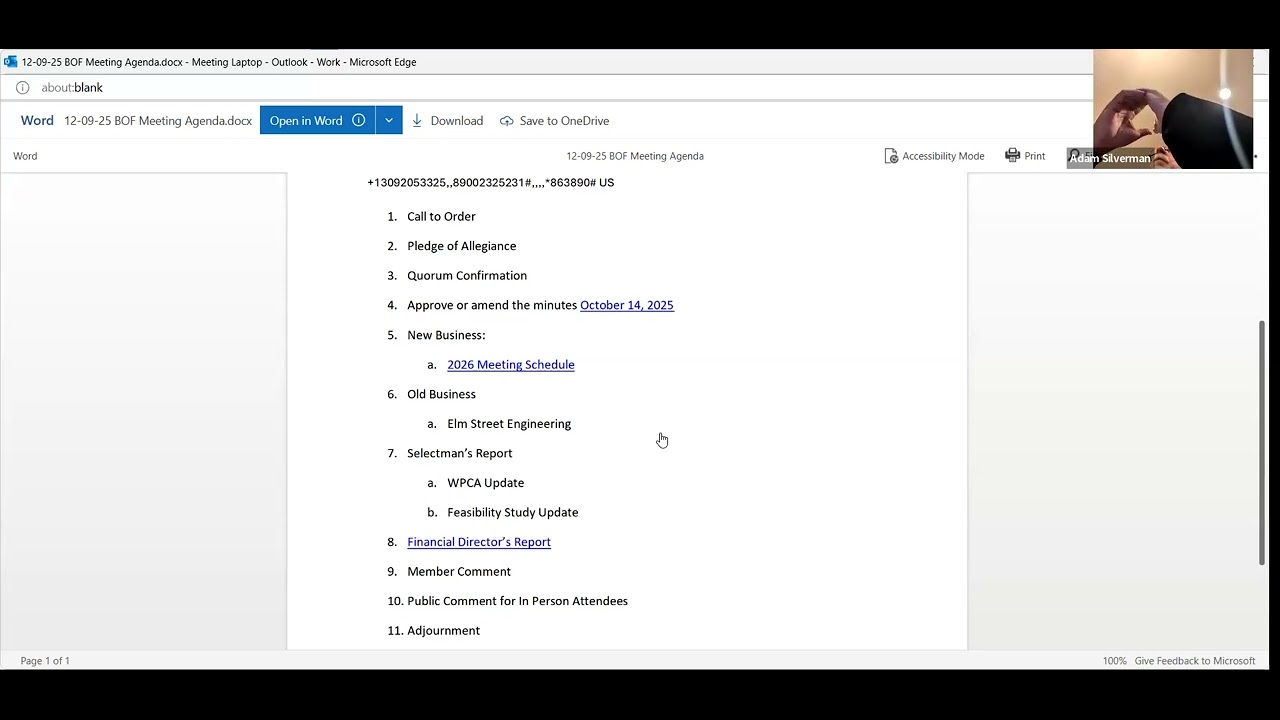
Task: Click Approve or amend the minutes text
Action: (x=492, y=305)
